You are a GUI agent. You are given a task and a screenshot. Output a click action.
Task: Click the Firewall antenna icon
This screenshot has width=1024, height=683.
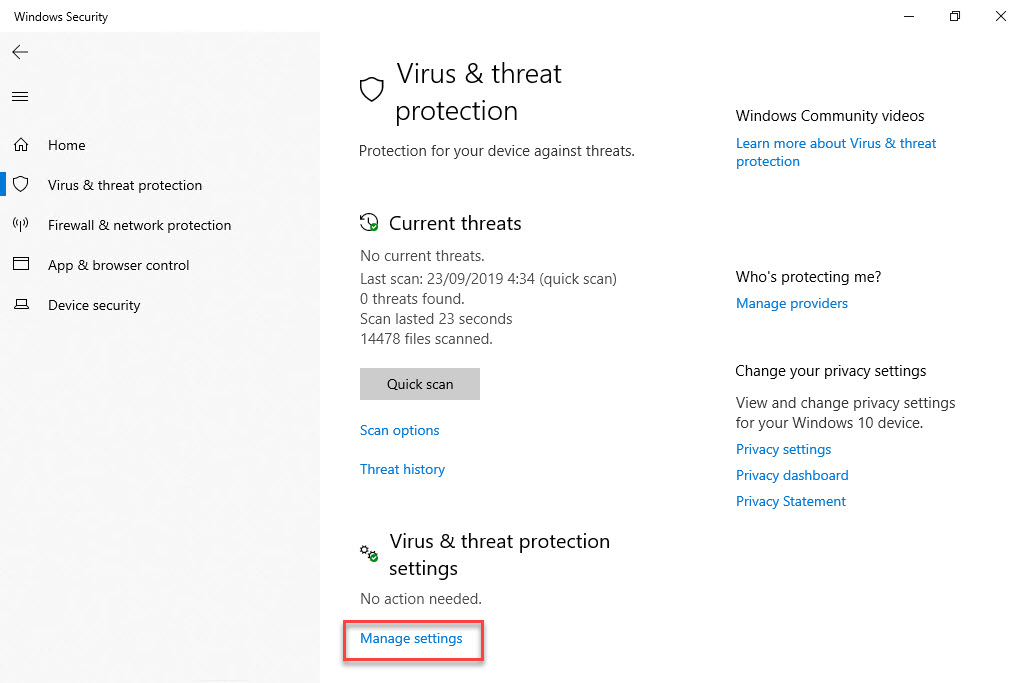tap(20, 225)
